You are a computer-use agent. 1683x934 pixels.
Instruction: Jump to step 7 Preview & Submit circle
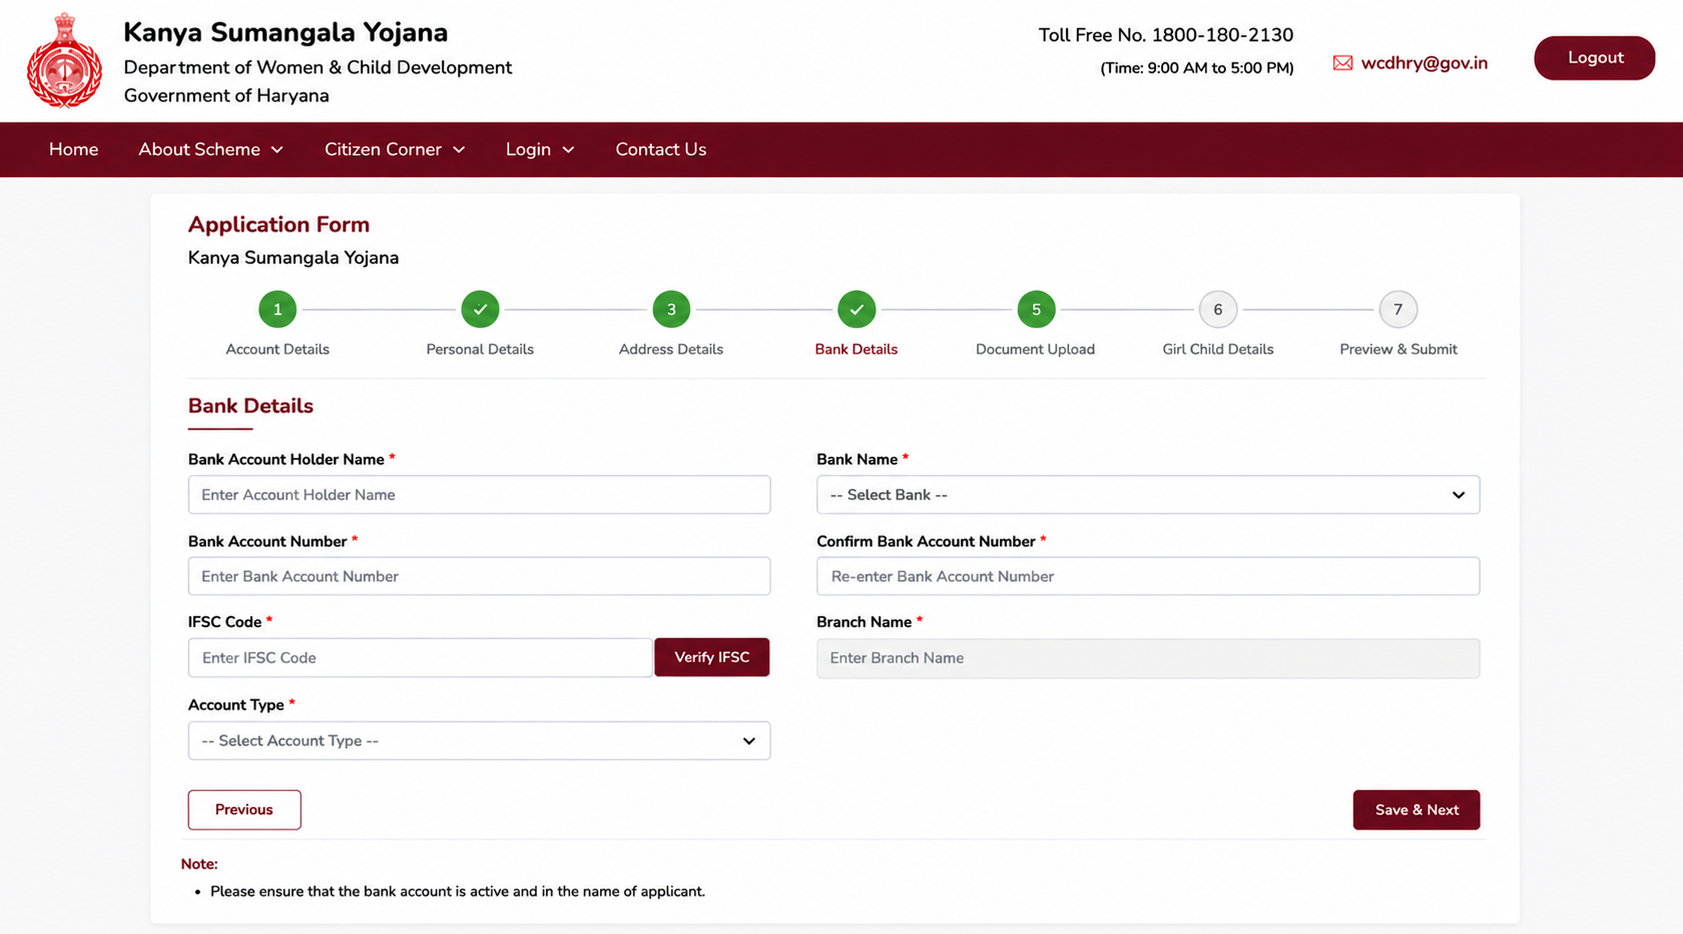click(x=1398, y=309)
